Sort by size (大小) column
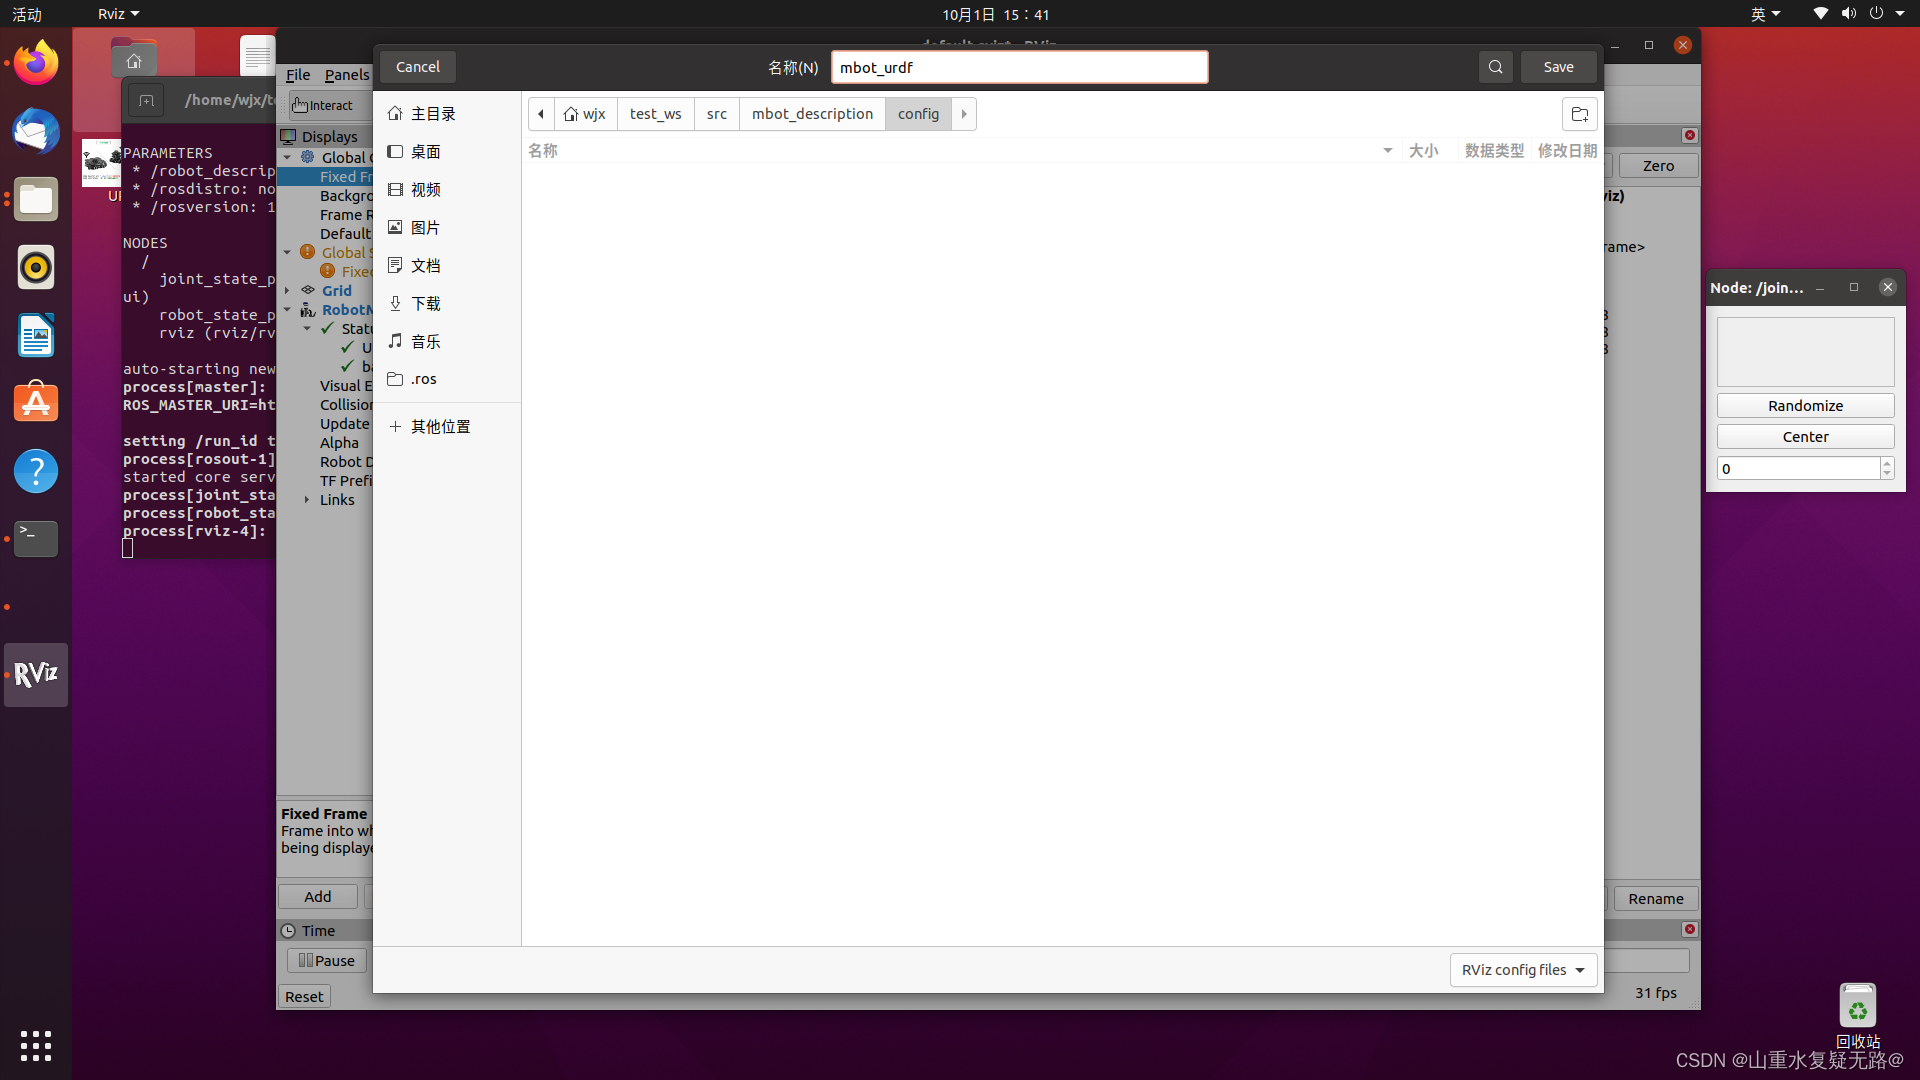The width and height of the screenshot is (1920, 1080). tap(1423, 151)
